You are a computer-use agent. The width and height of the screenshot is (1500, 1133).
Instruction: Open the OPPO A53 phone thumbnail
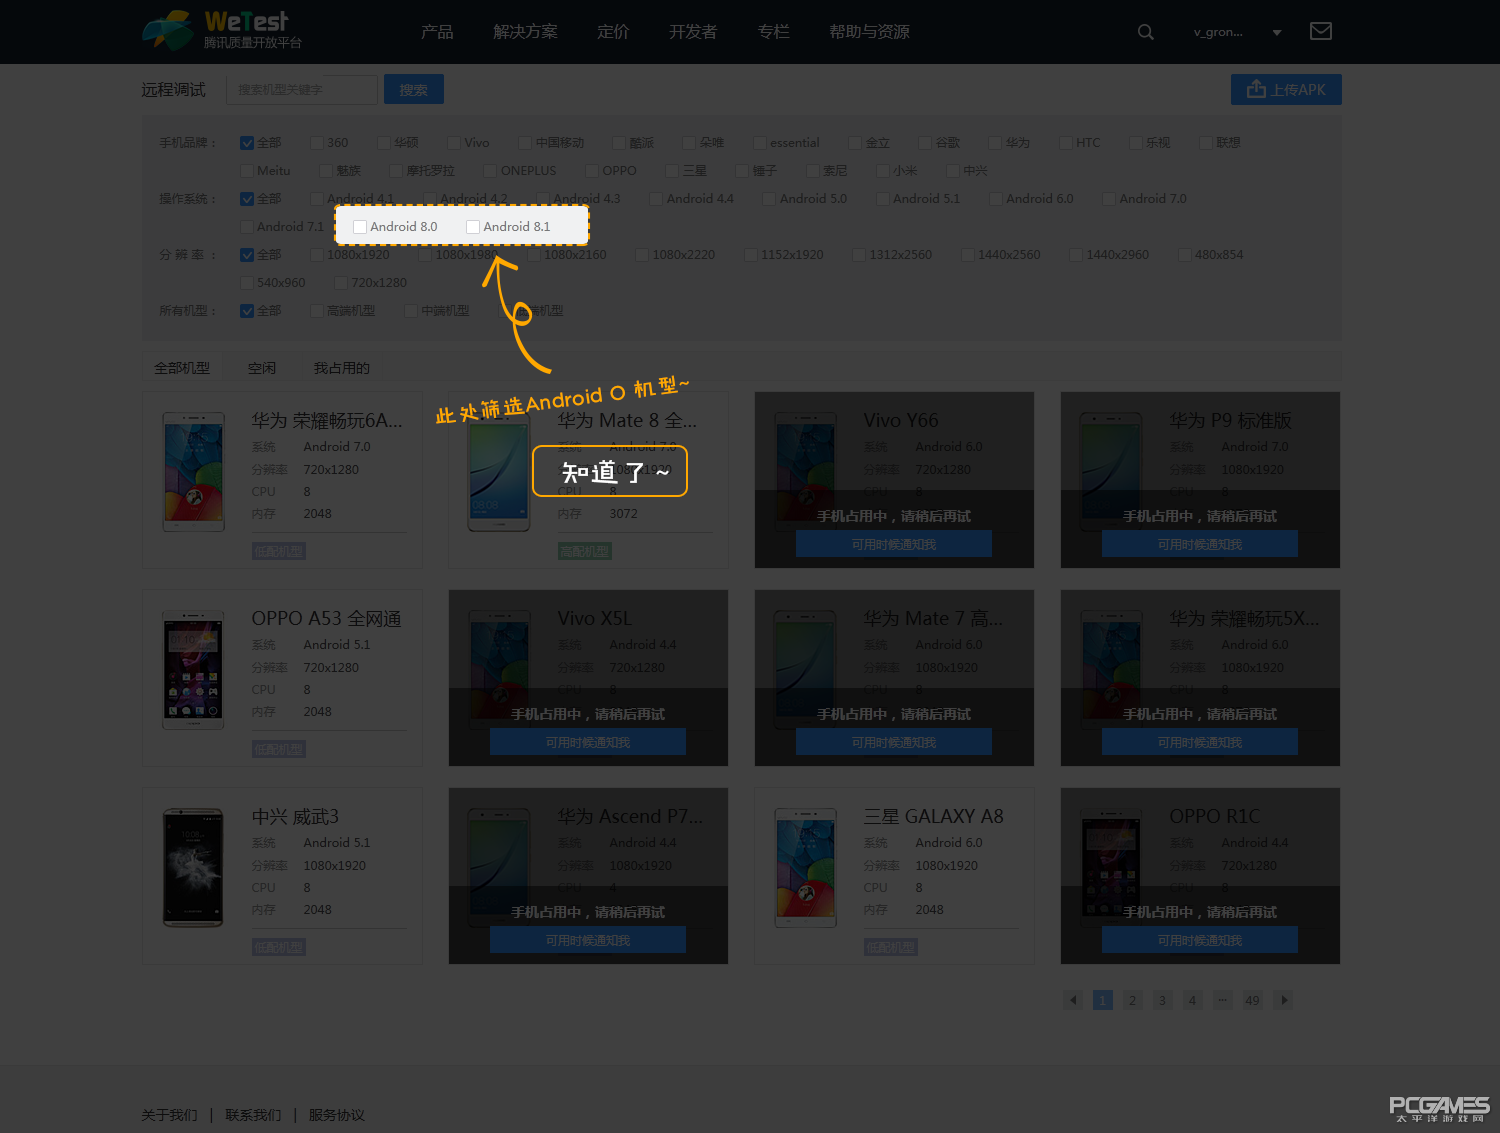[194, 669]
